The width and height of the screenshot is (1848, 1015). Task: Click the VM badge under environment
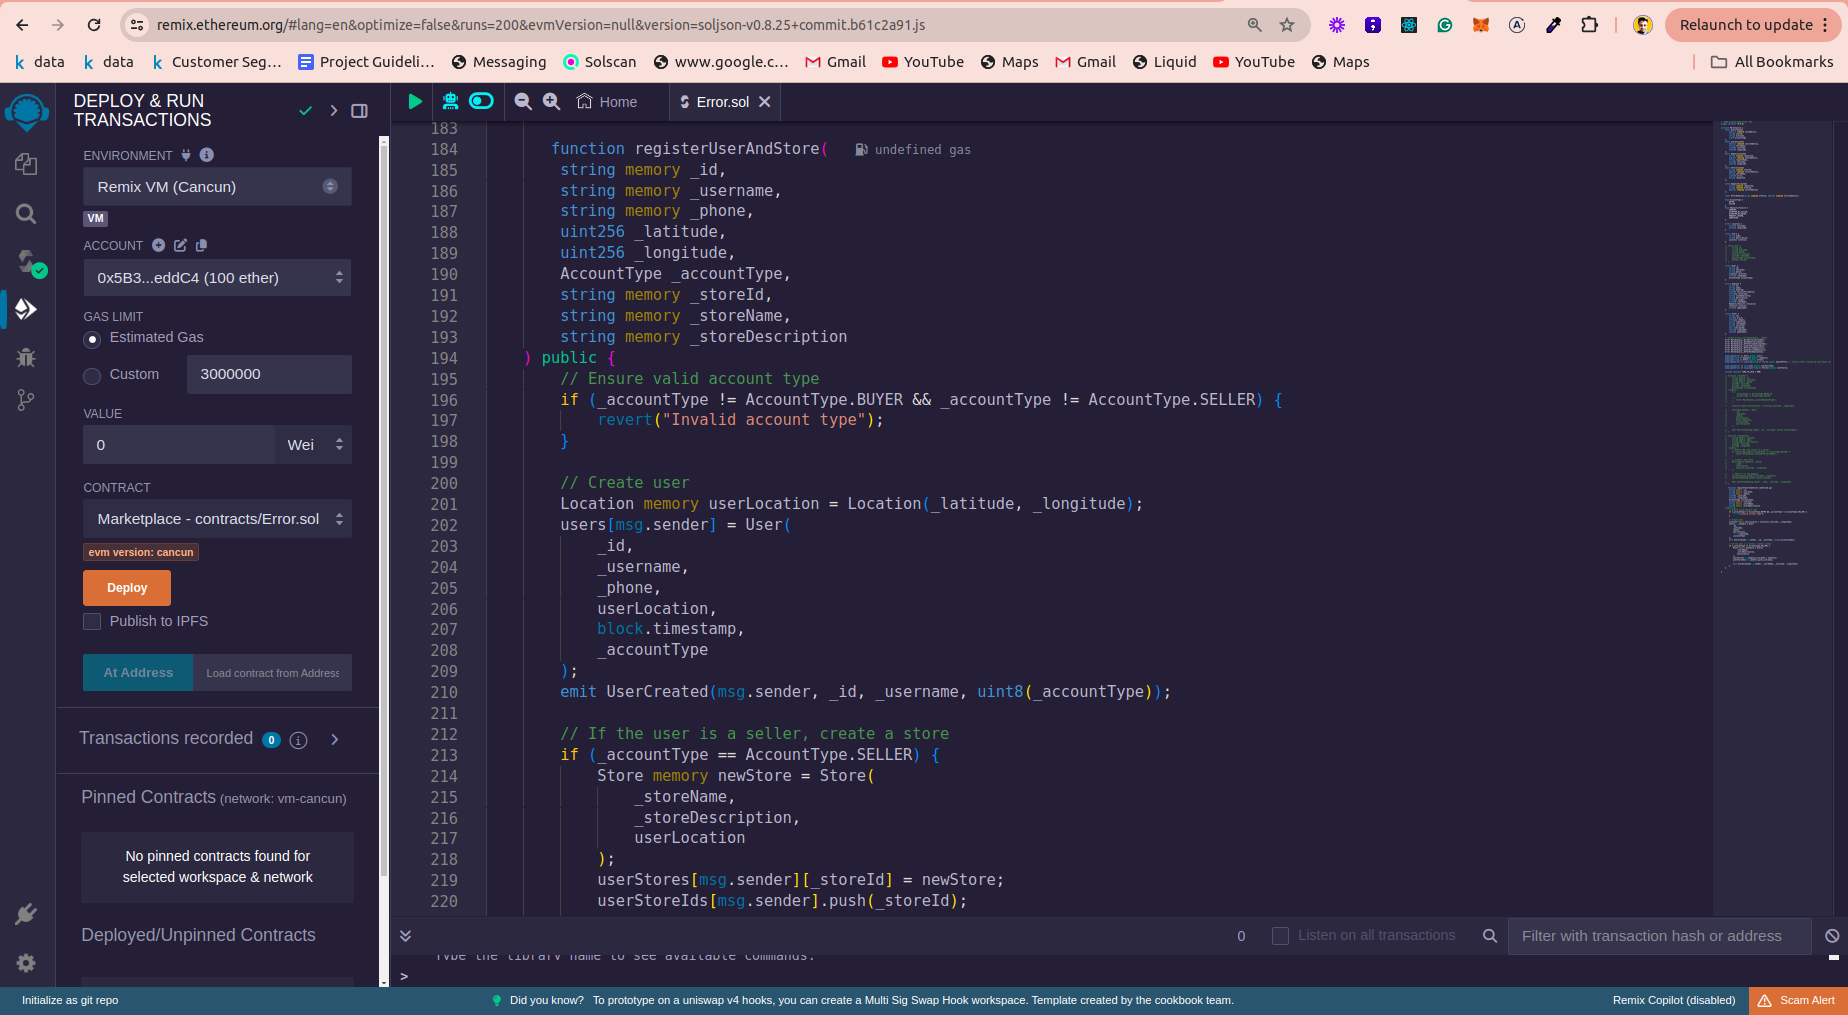(x=96, y=219)
